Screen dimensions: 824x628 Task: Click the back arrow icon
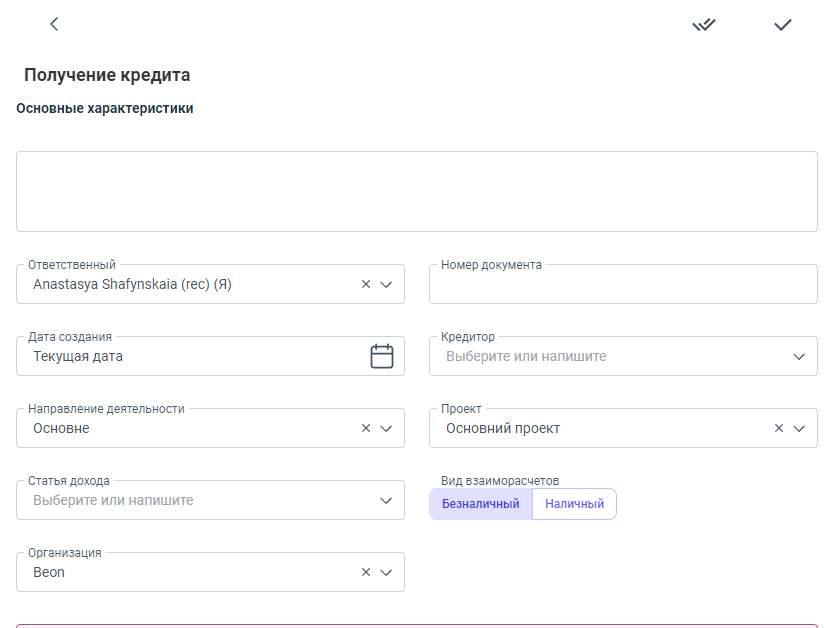54,24
